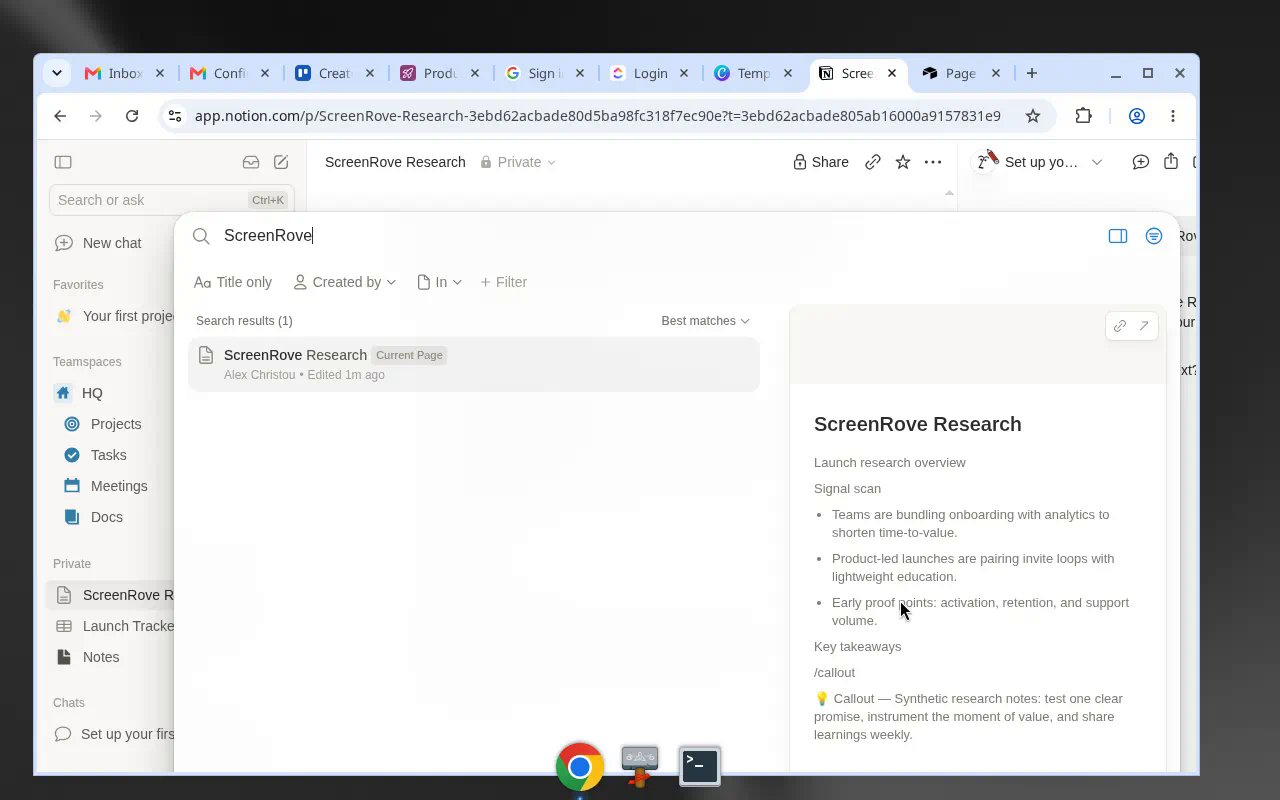This screenshot has height=800, width=1280.
Task: Open the ScreenRove Research search result
Action: point(474,364)
